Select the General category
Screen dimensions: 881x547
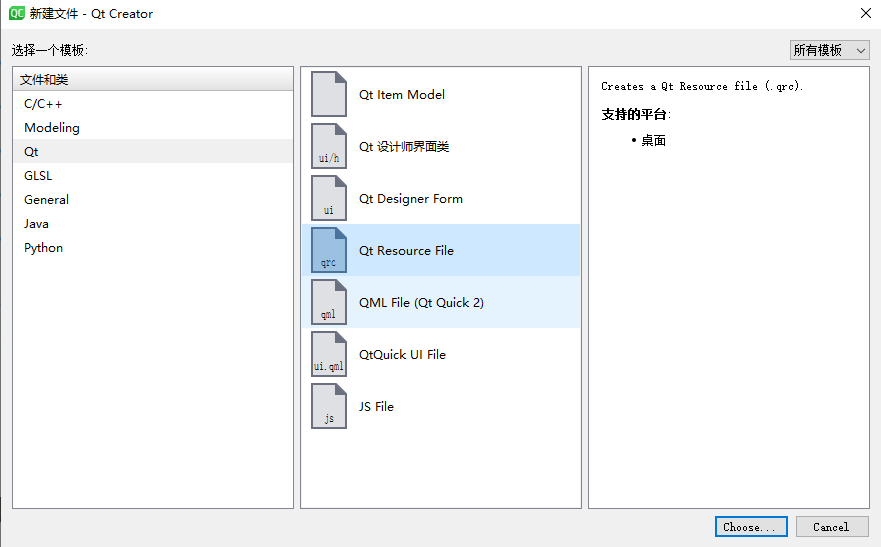point(153,199)
